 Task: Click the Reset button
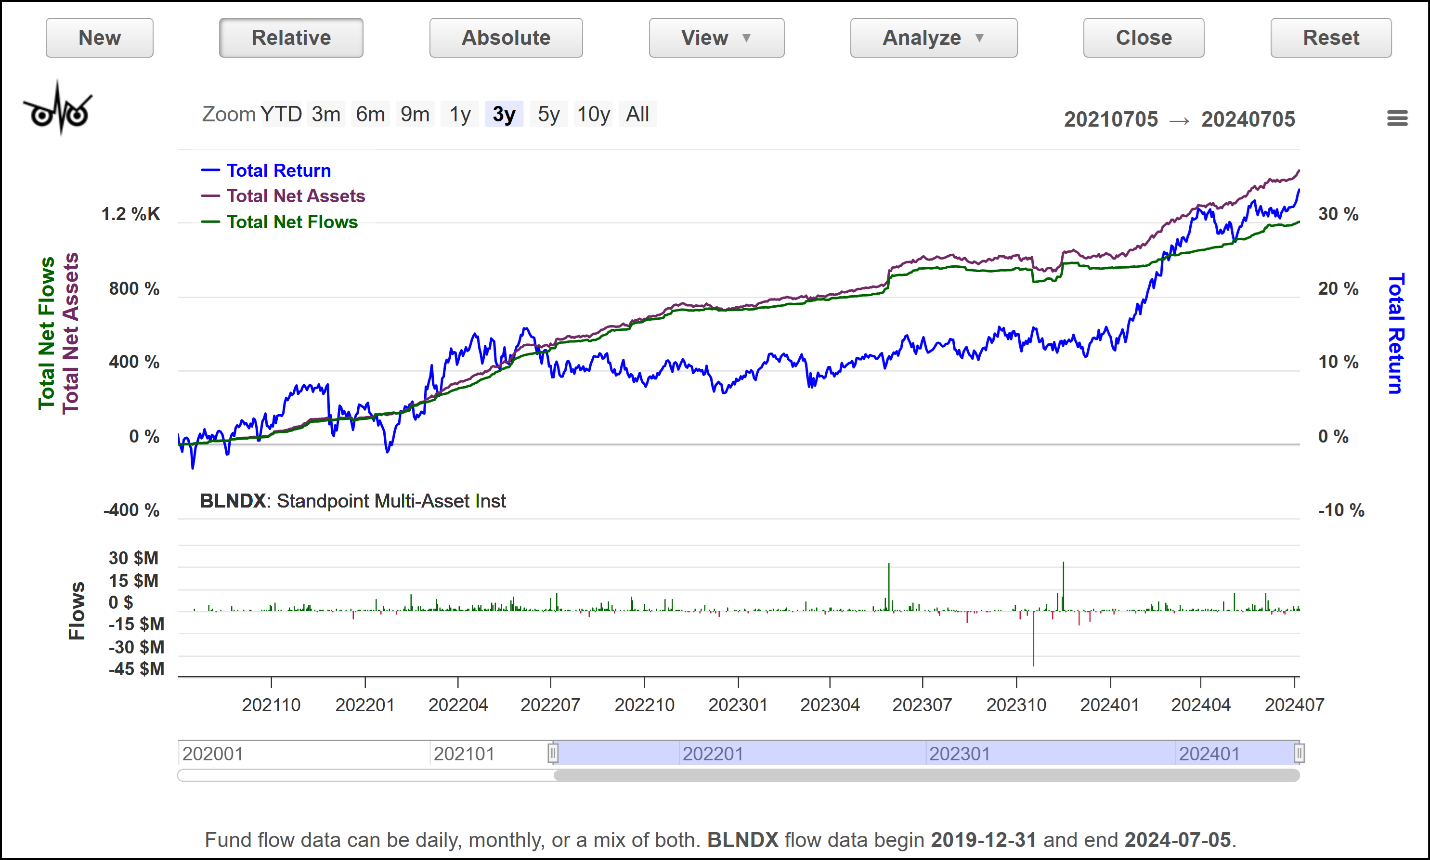coord(1330,38)
